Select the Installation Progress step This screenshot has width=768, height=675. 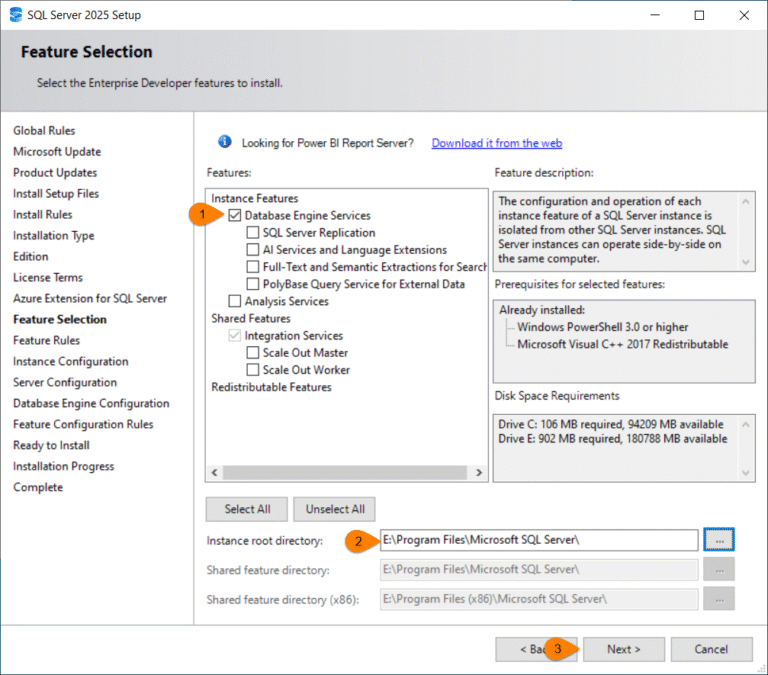pyautogui.click(x=64, y=466)
